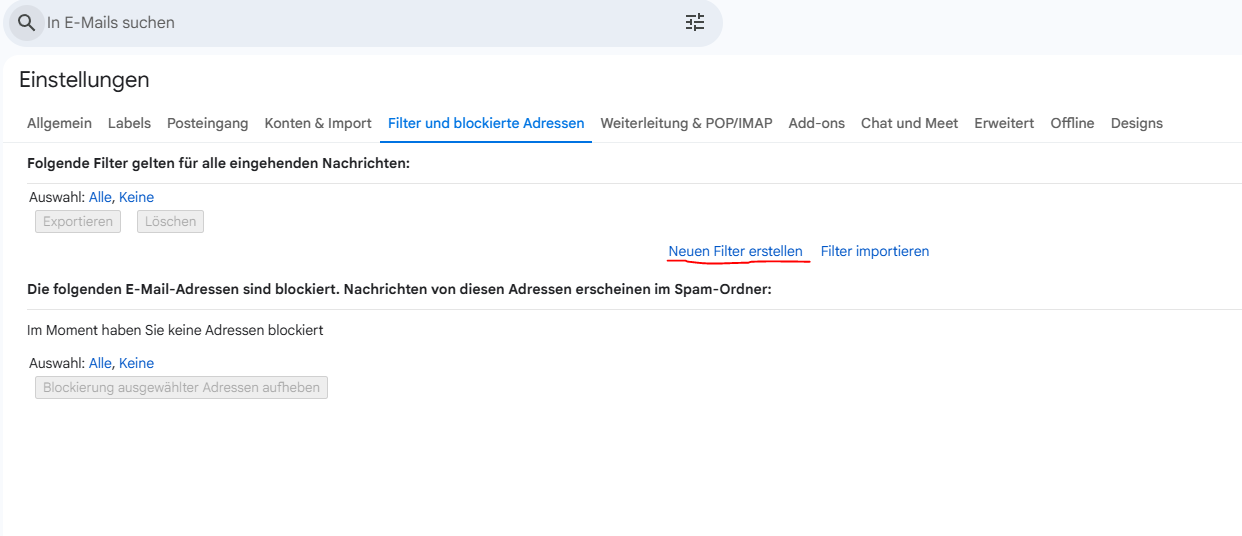Click the Filter und blockierte Adressen tab
Image resolution: width=1242 pixels, height=536 pixels.
point(486,123)
